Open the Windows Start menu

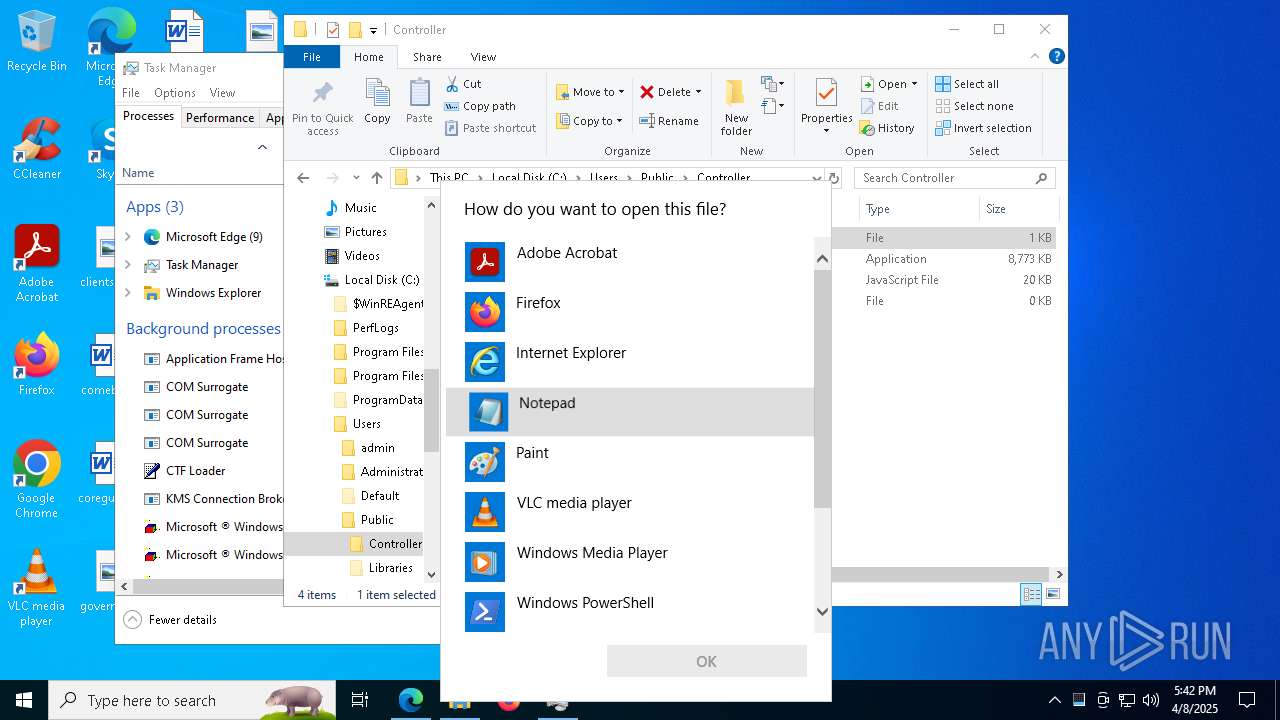click(24, 700)
